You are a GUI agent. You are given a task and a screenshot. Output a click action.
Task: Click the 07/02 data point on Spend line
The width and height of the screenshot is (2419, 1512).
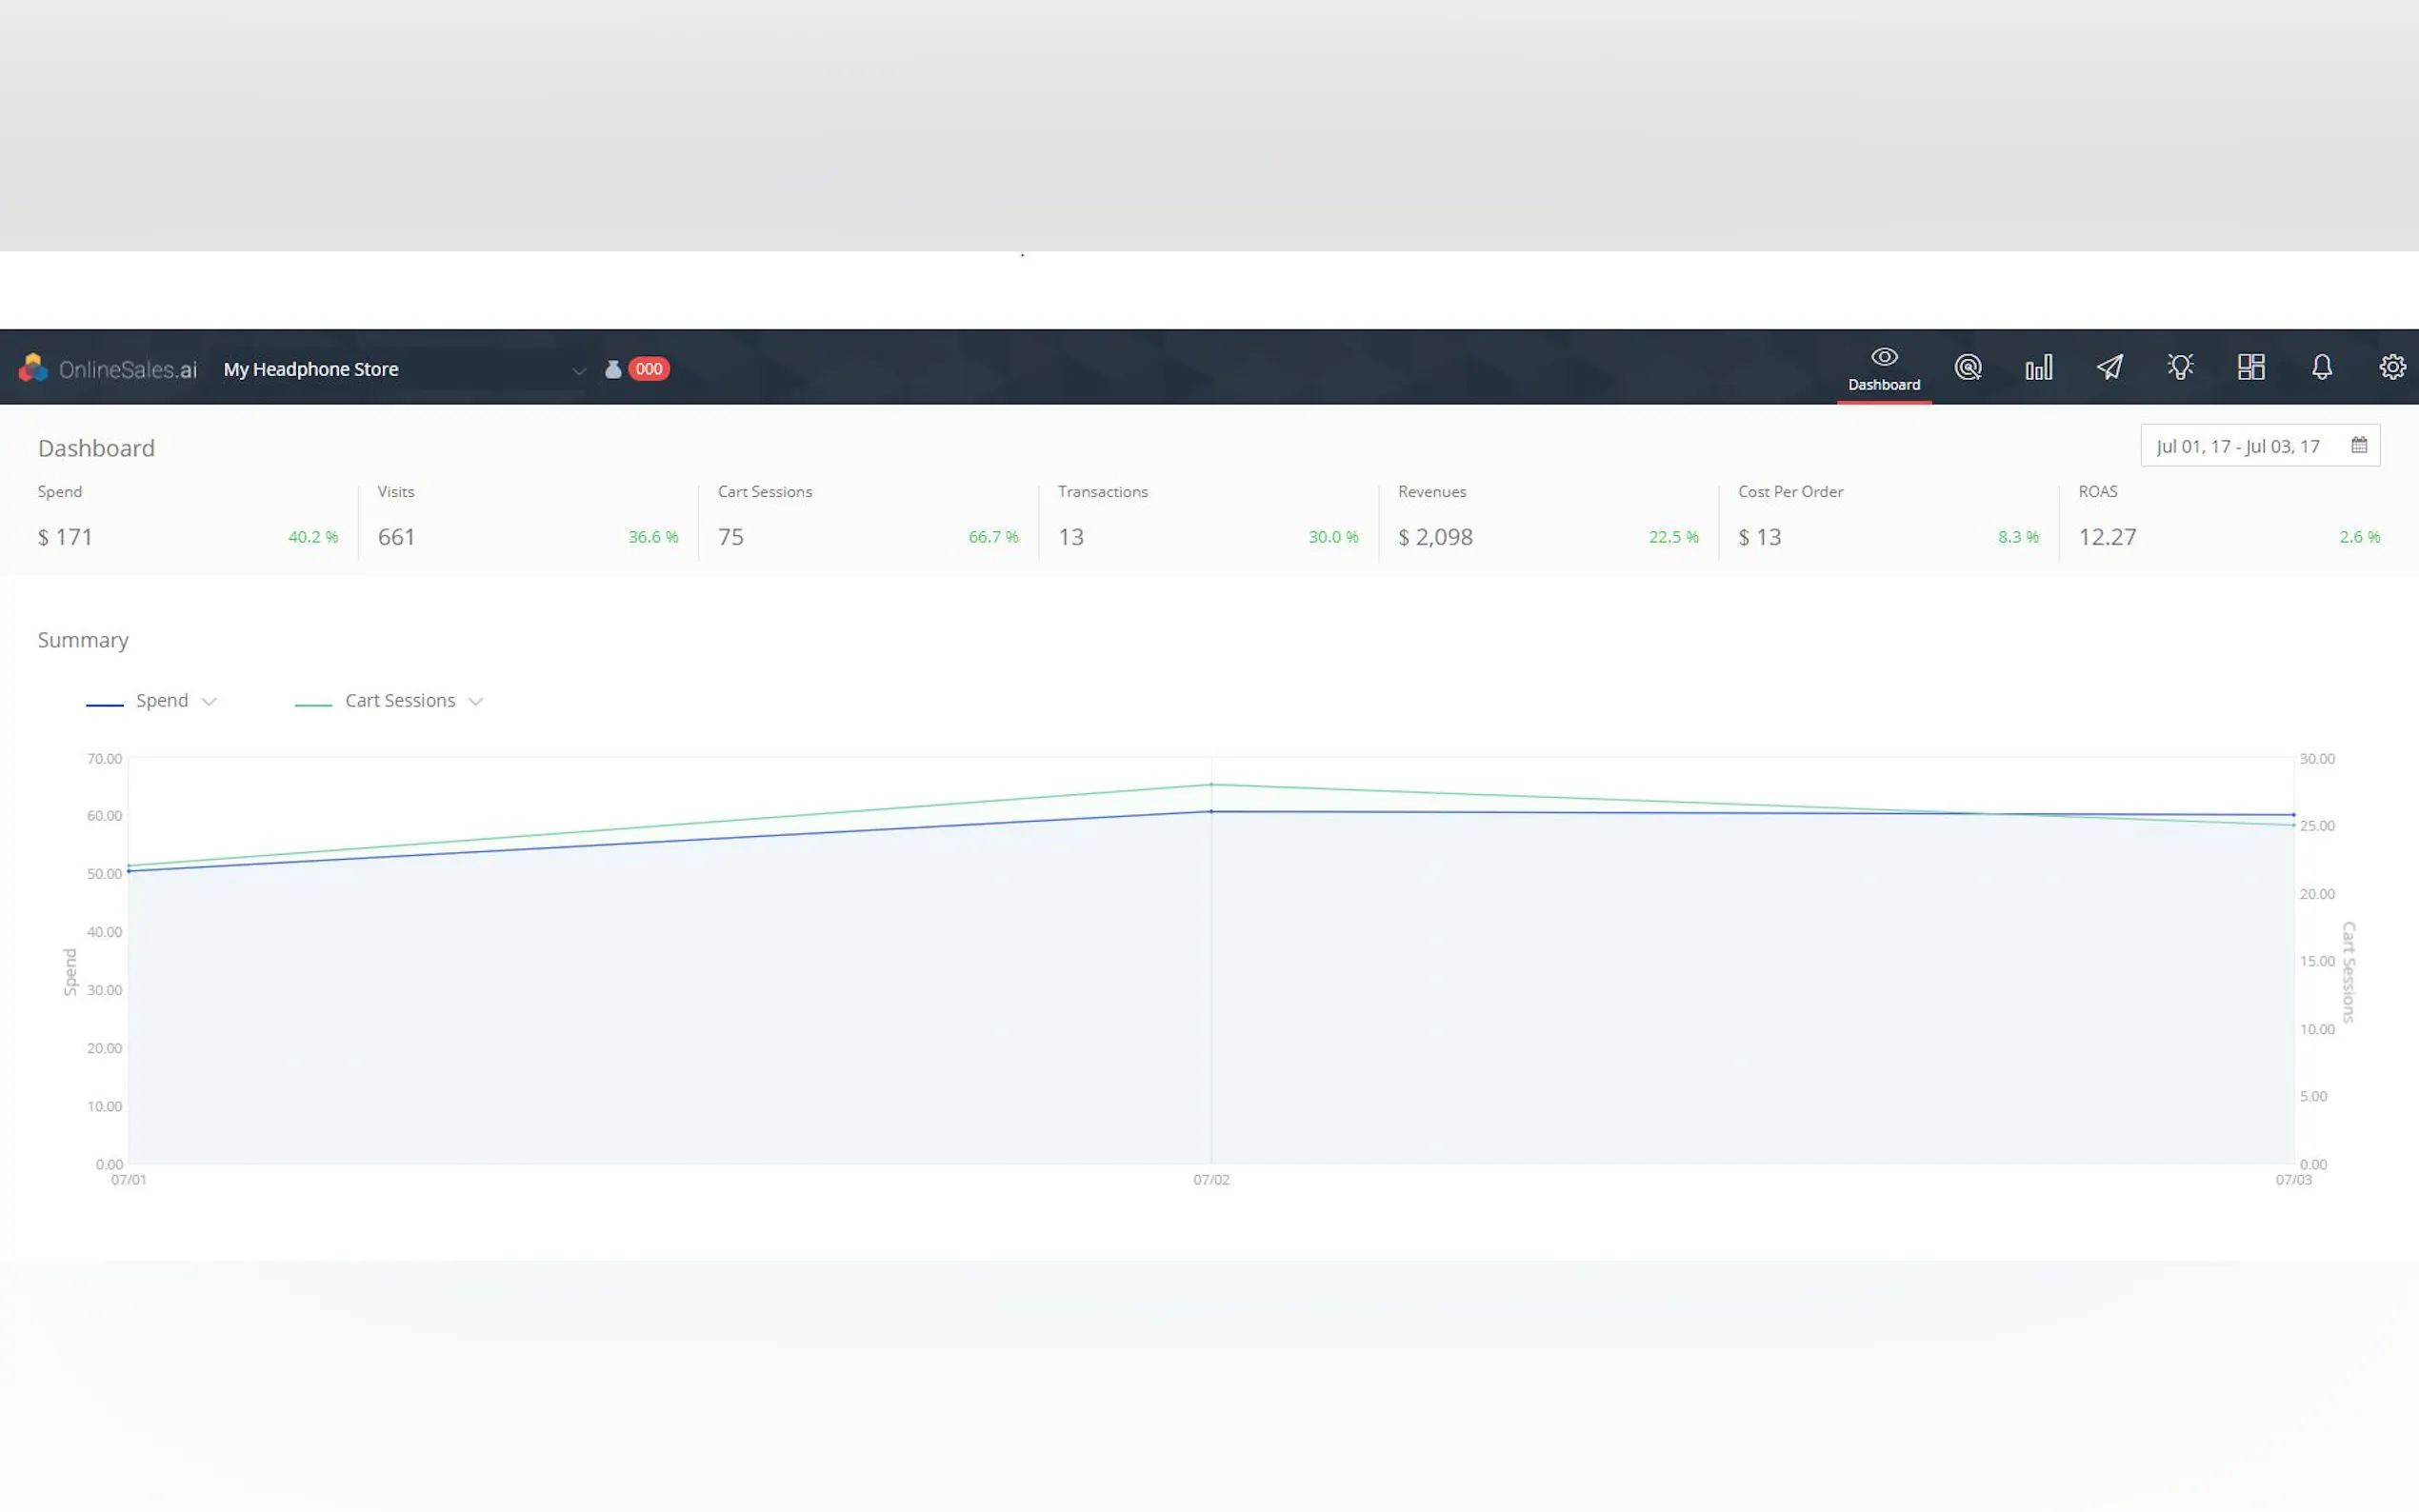coord(1211,812)
